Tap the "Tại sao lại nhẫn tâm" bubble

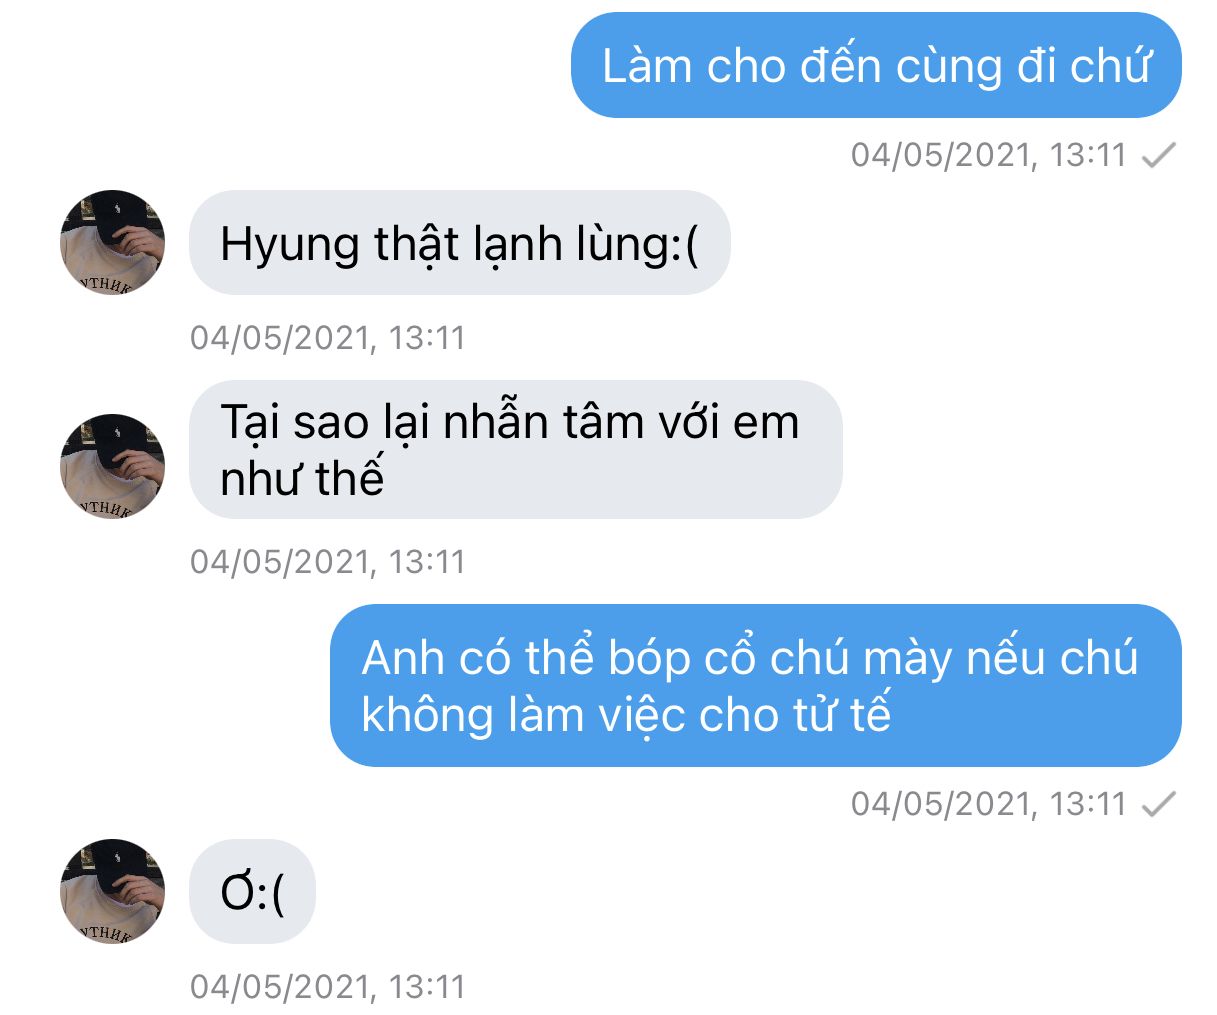click(516, 450)
